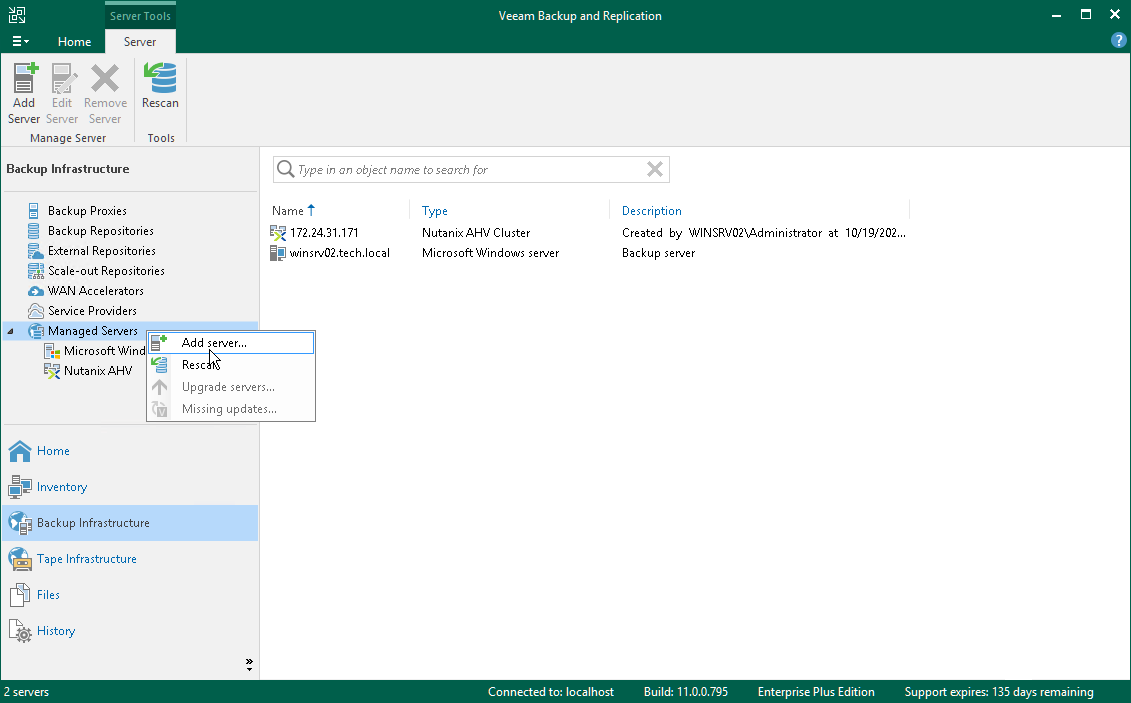Click the WAN Accelerators icon
The image size is (1131, 703).
pos(35,291)
